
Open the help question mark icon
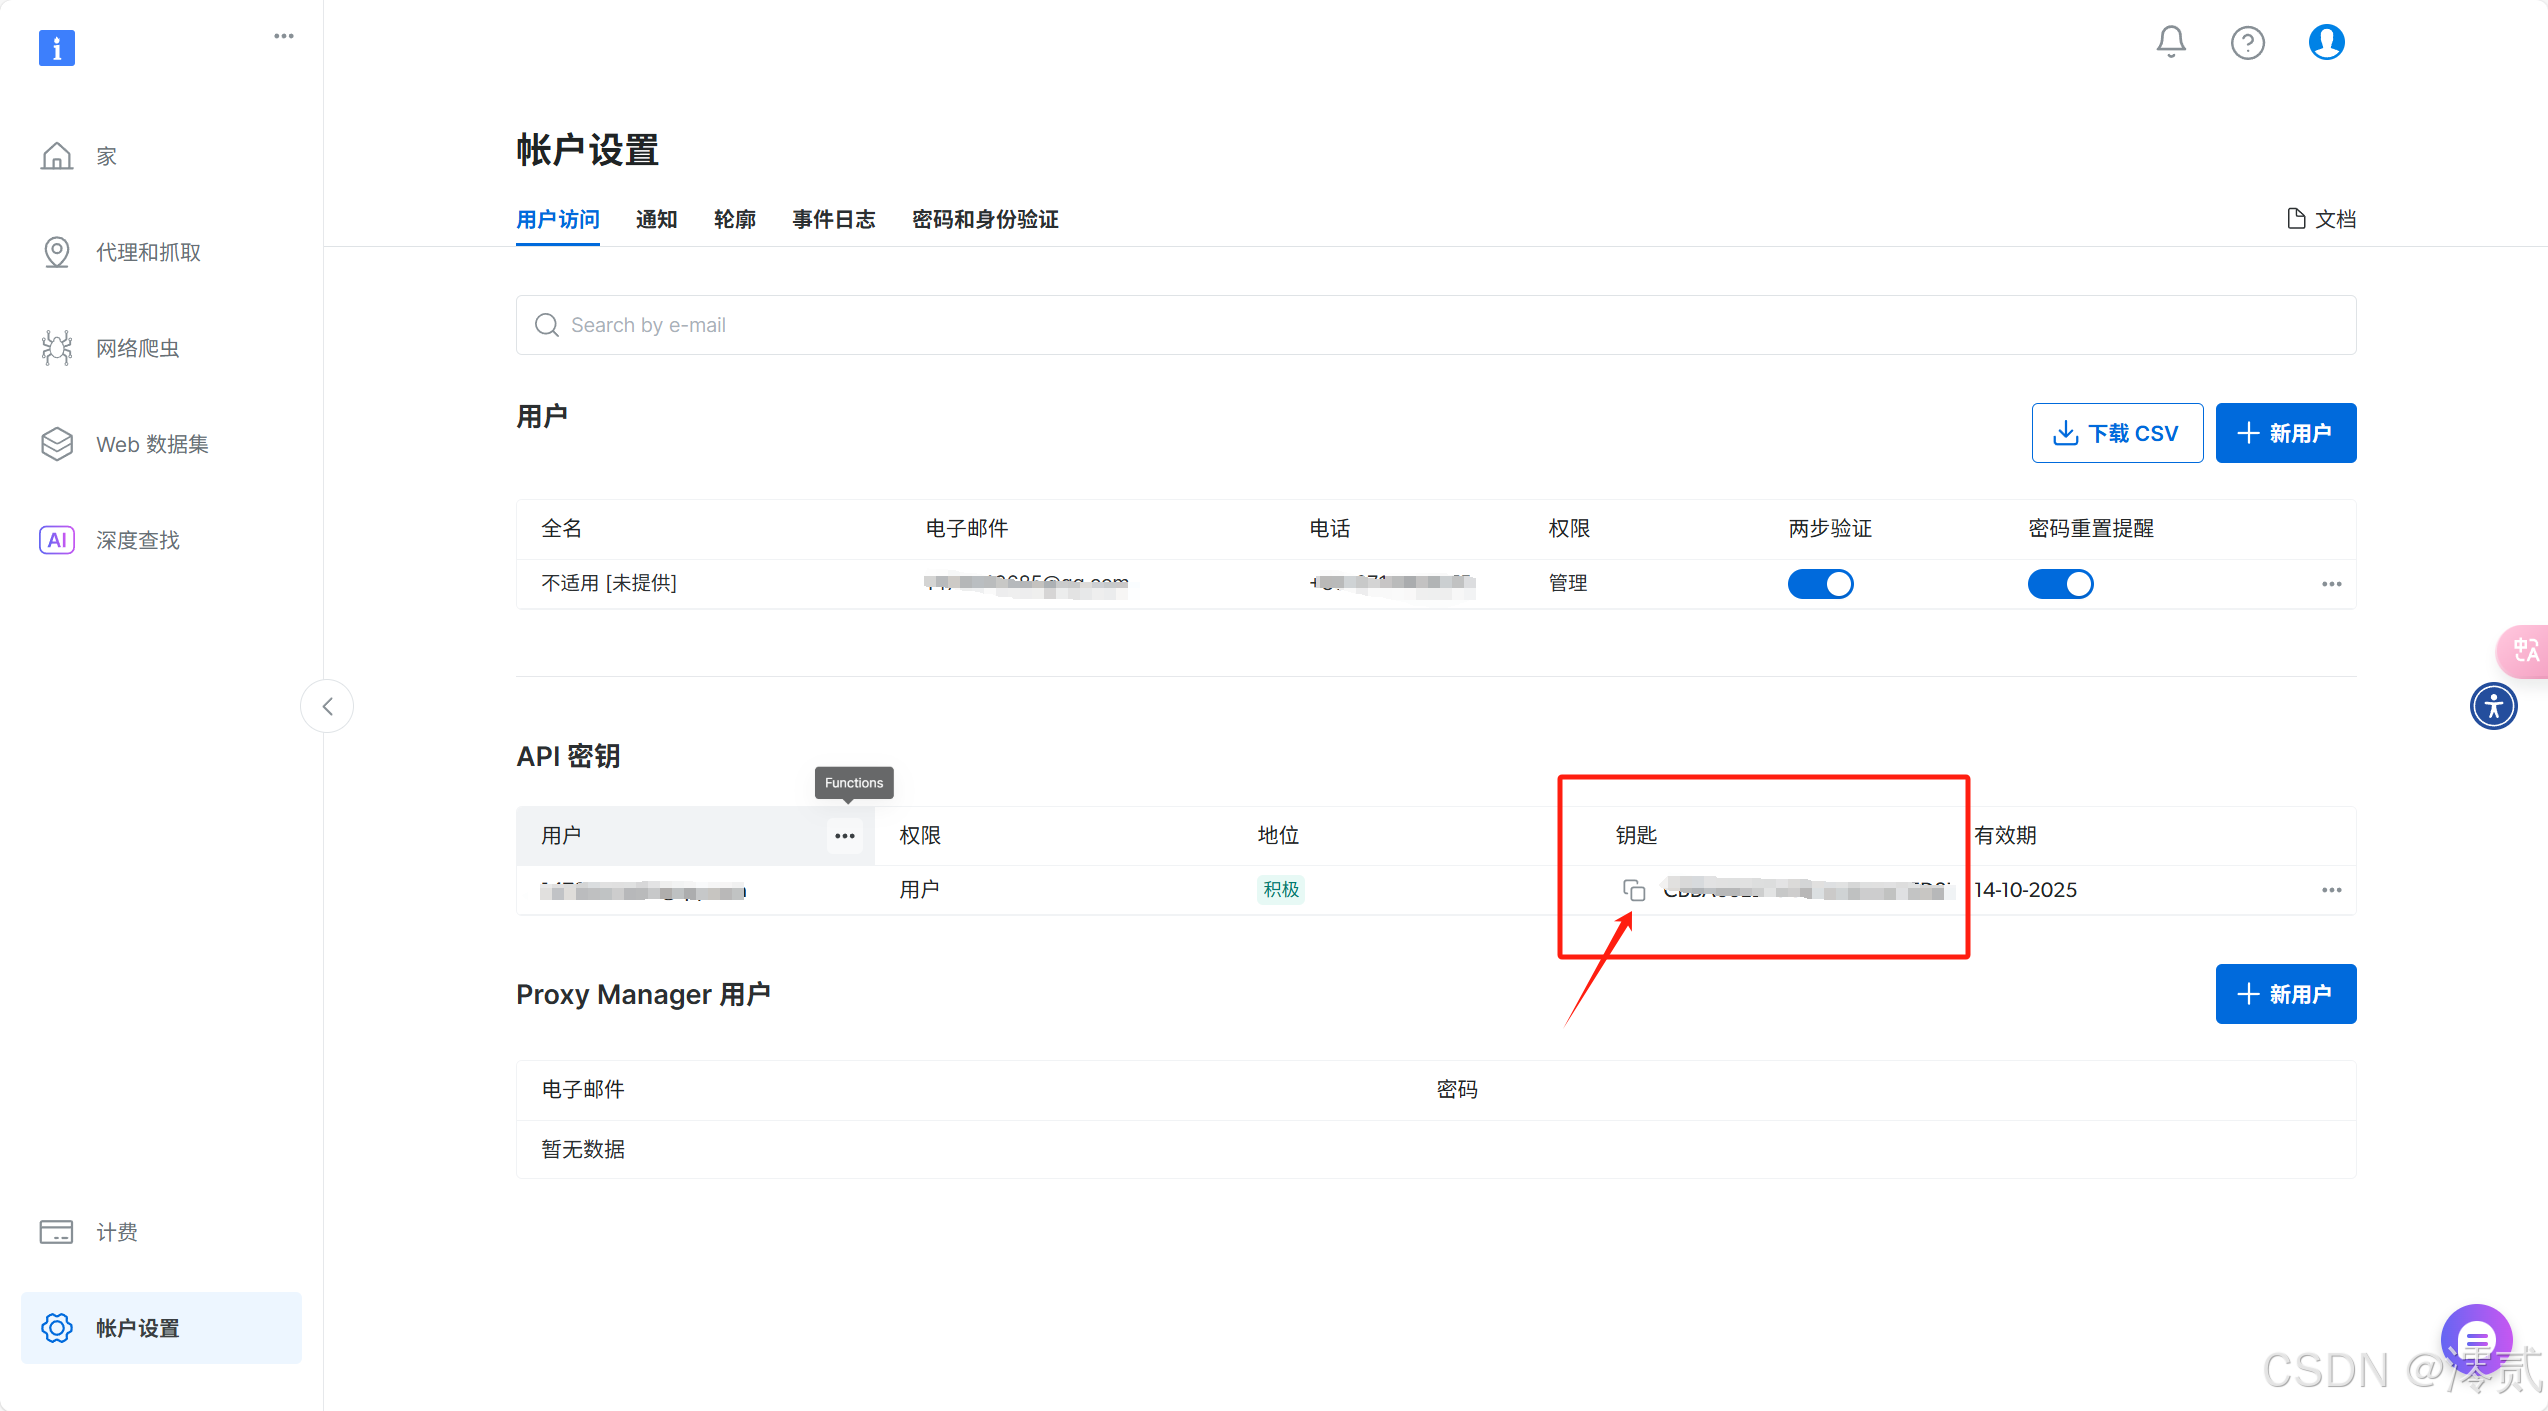coord(2247,43)
